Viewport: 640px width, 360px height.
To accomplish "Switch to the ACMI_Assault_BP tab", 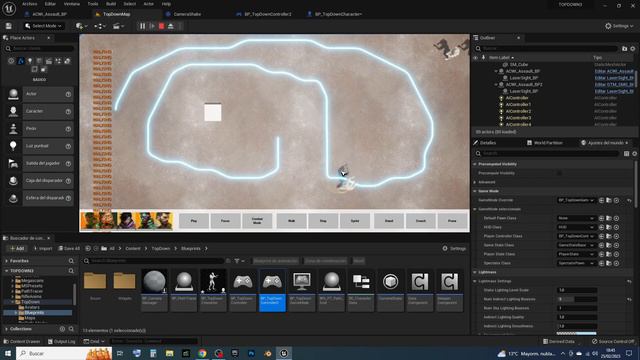I will tap(49, 14).
